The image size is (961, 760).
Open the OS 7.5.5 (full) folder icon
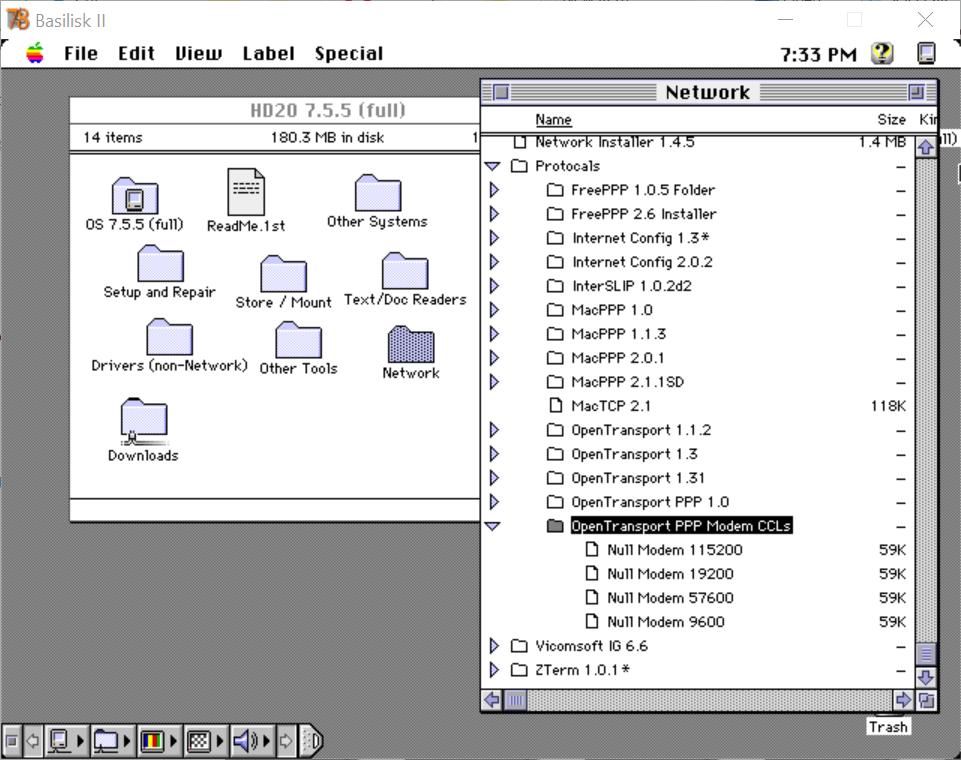(x=135, y=196)
